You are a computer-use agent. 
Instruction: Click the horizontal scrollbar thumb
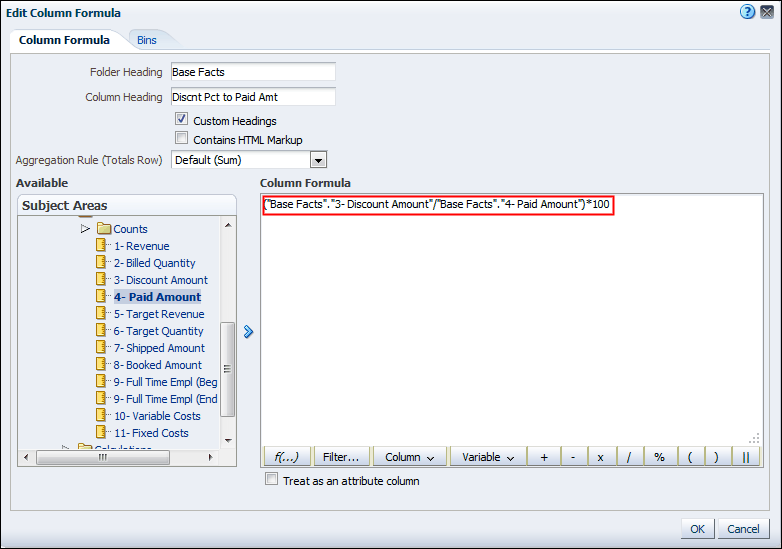pos(103,457)
